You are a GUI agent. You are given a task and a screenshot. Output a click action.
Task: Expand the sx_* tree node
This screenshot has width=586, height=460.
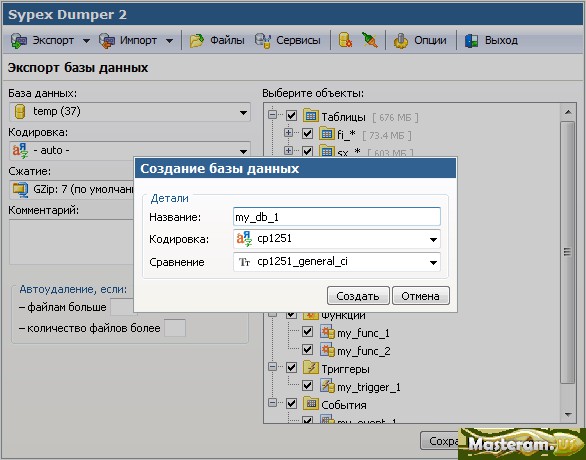tap(288, 151)
